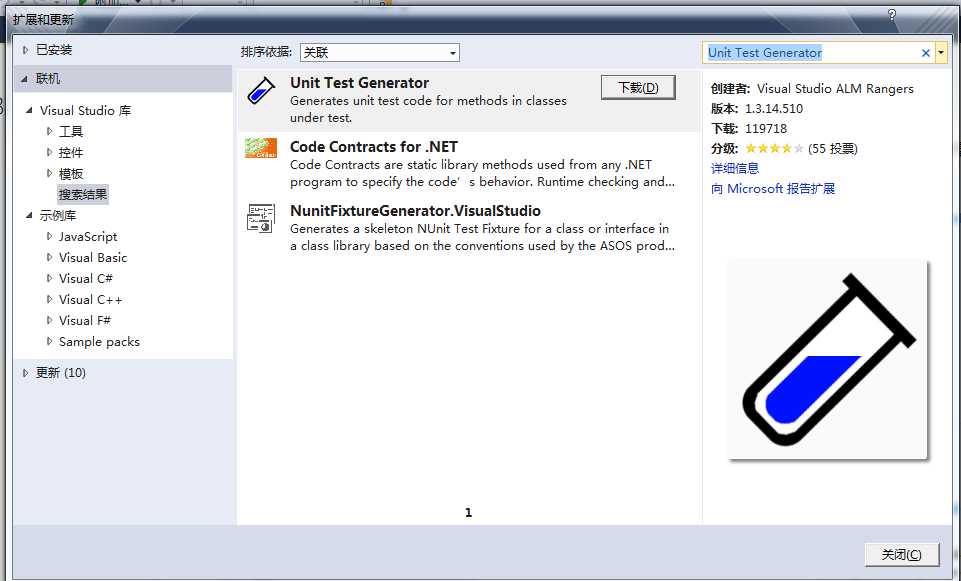Open the 排序依据 sort dropdown

click(379, 53)
